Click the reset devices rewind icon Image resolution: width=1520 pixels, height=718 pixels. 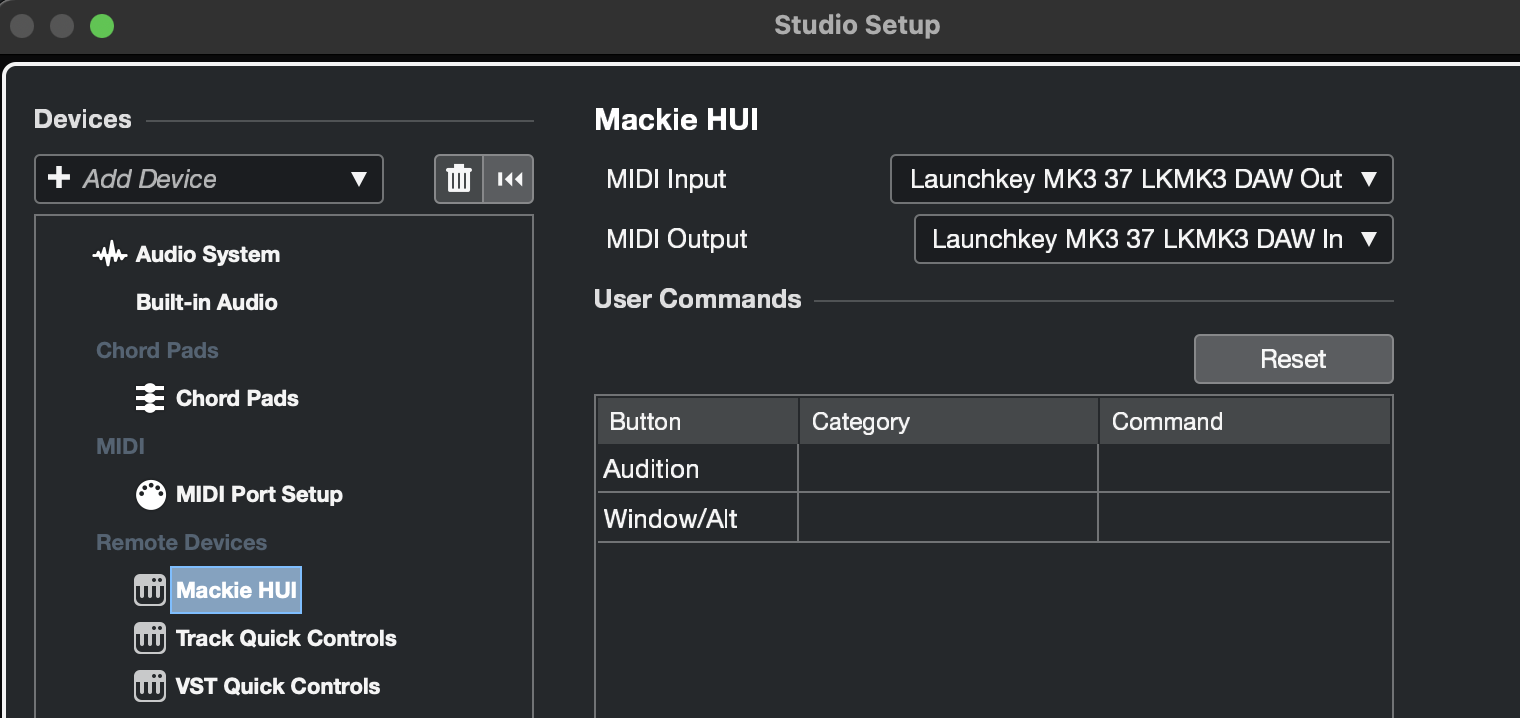coord(509,179)
